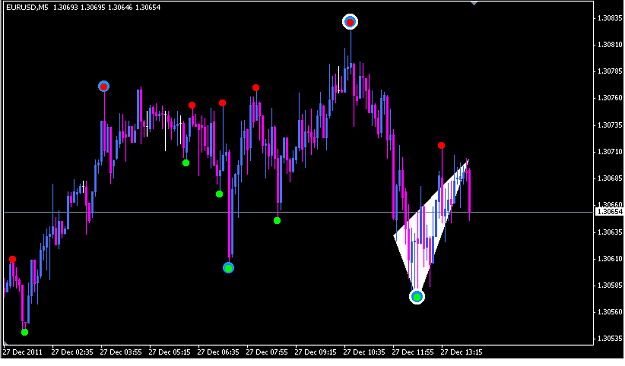The image size is (625, 366).
Task: Click the 1.30535 price axis label
Action: pos(610,339)
